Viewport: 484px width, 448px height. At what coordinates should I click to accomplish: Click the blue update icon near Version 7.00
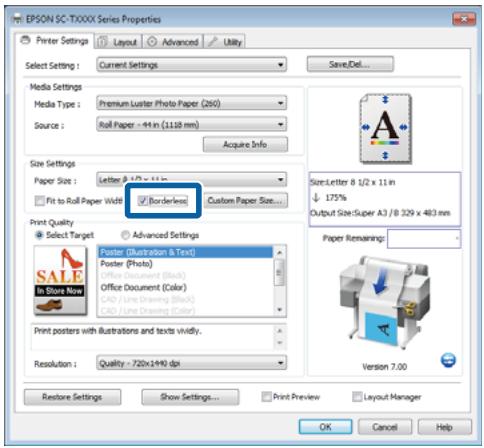pyautogui.click(x=448, y=360)
